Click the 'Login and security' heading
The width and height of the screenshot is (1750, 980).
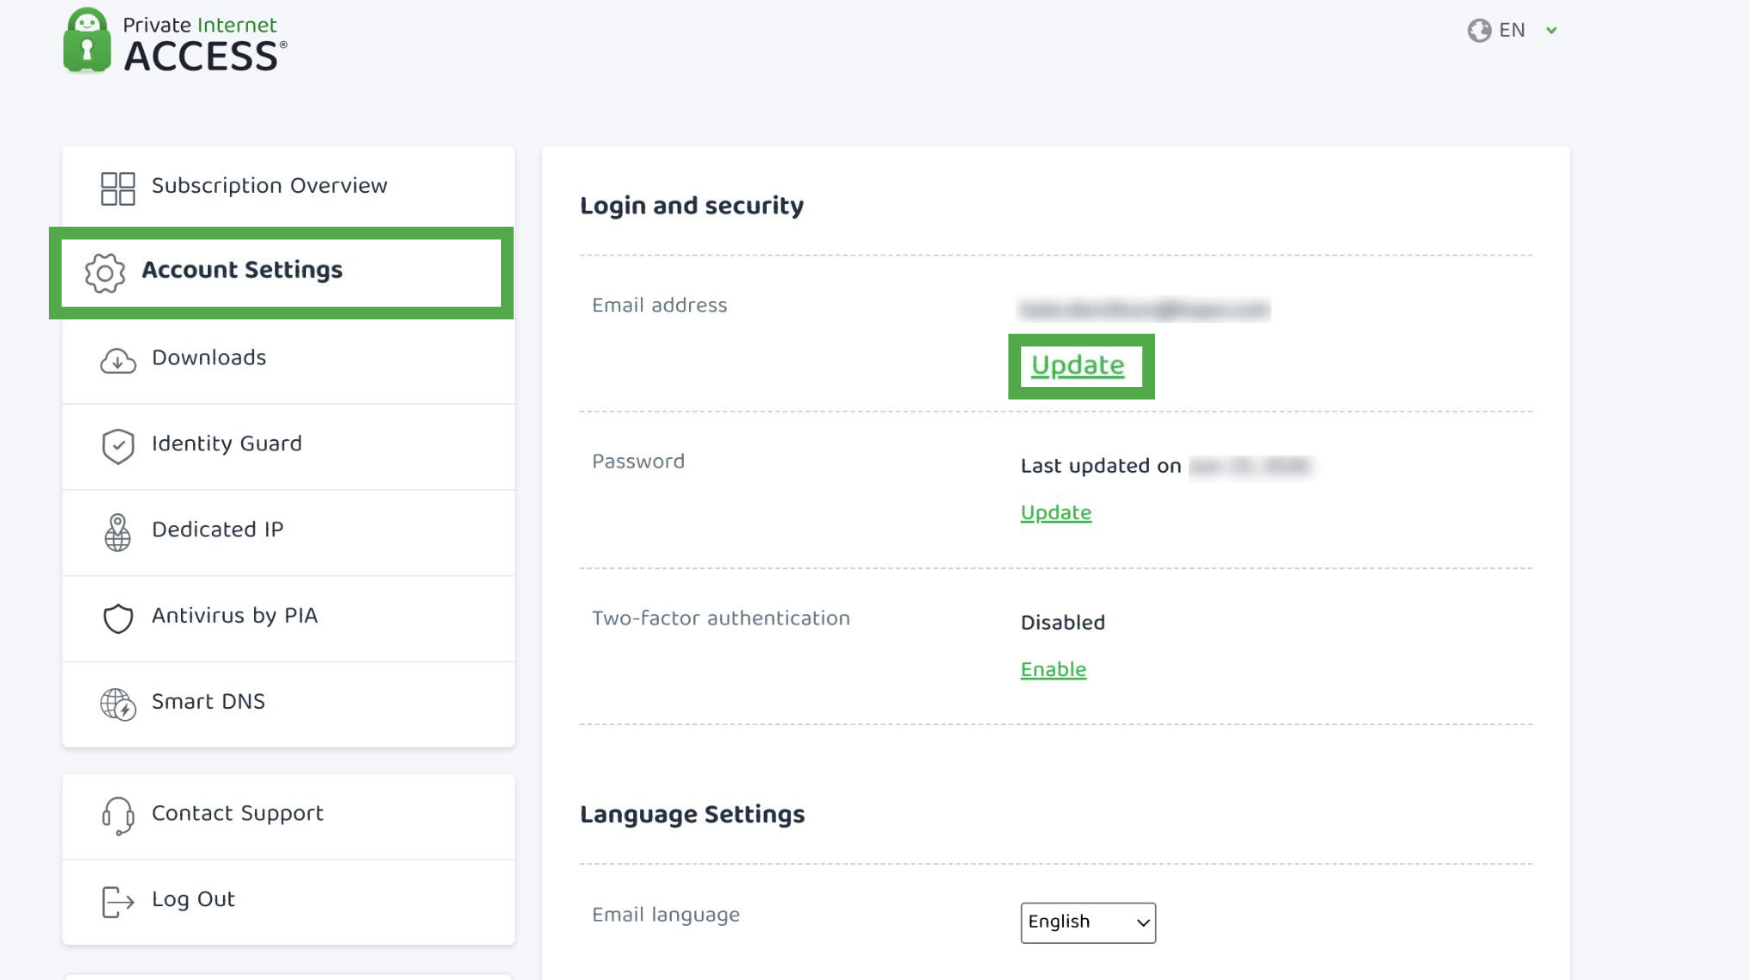[x=692, y=206]
